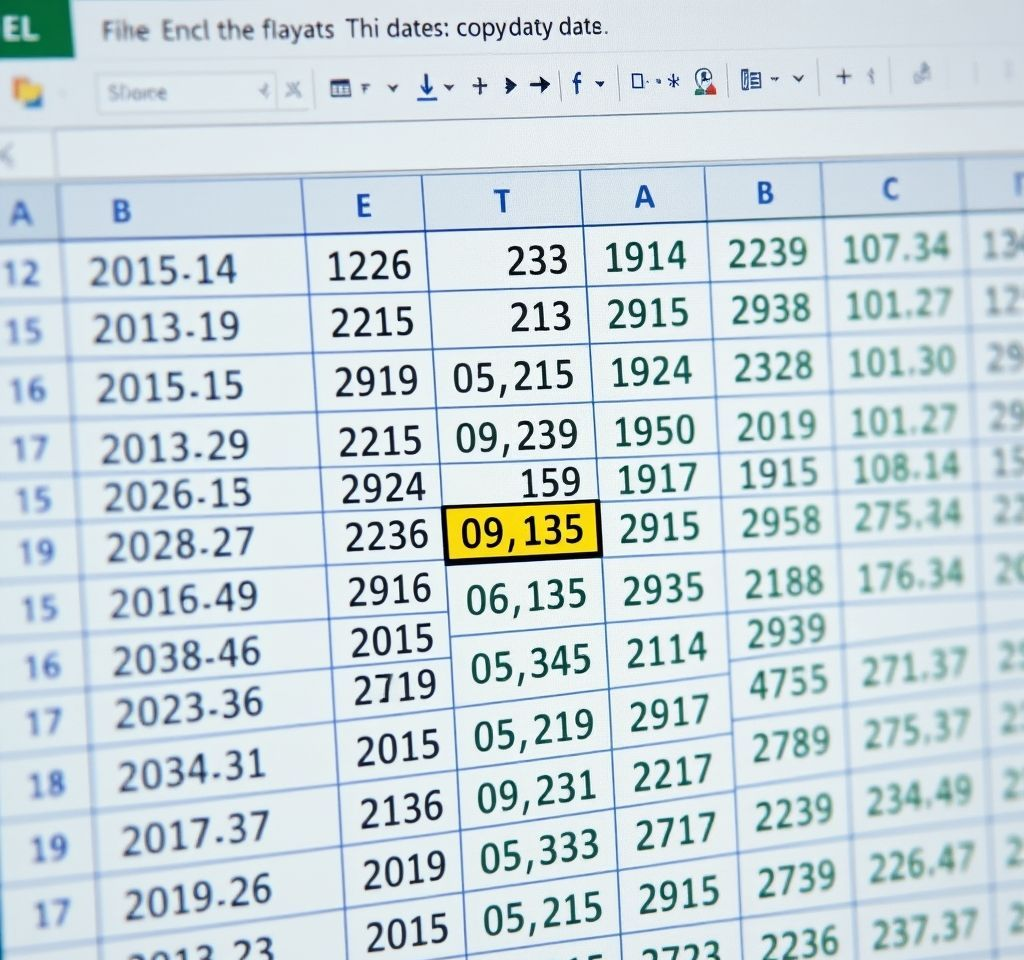
Task: Click cell containing 2015-14
Action: [163, 270]
